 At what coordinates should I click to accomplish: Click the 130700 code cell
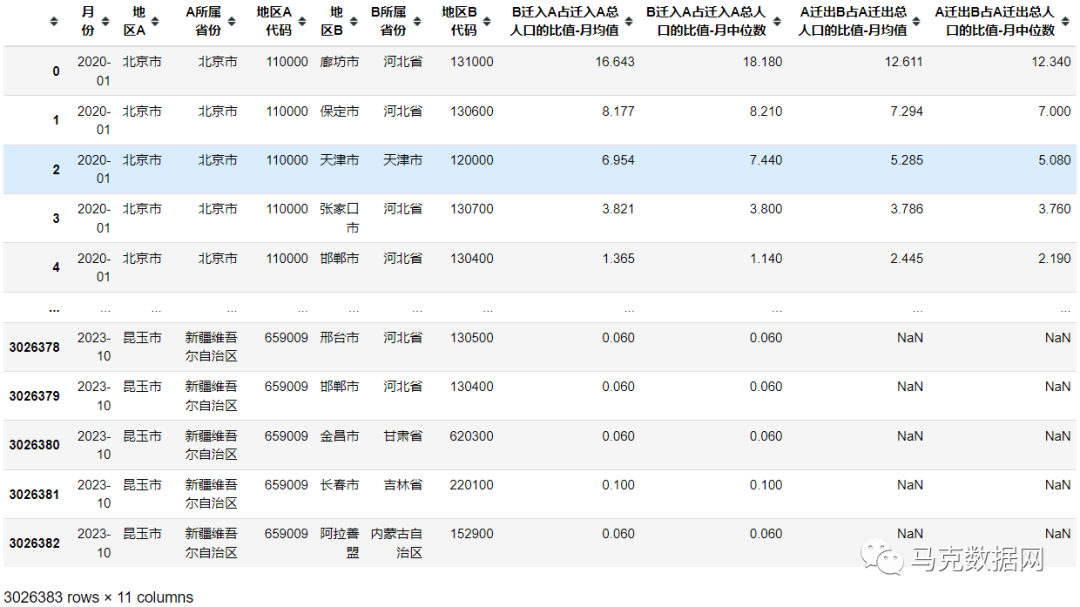click(x=472, y=209)
